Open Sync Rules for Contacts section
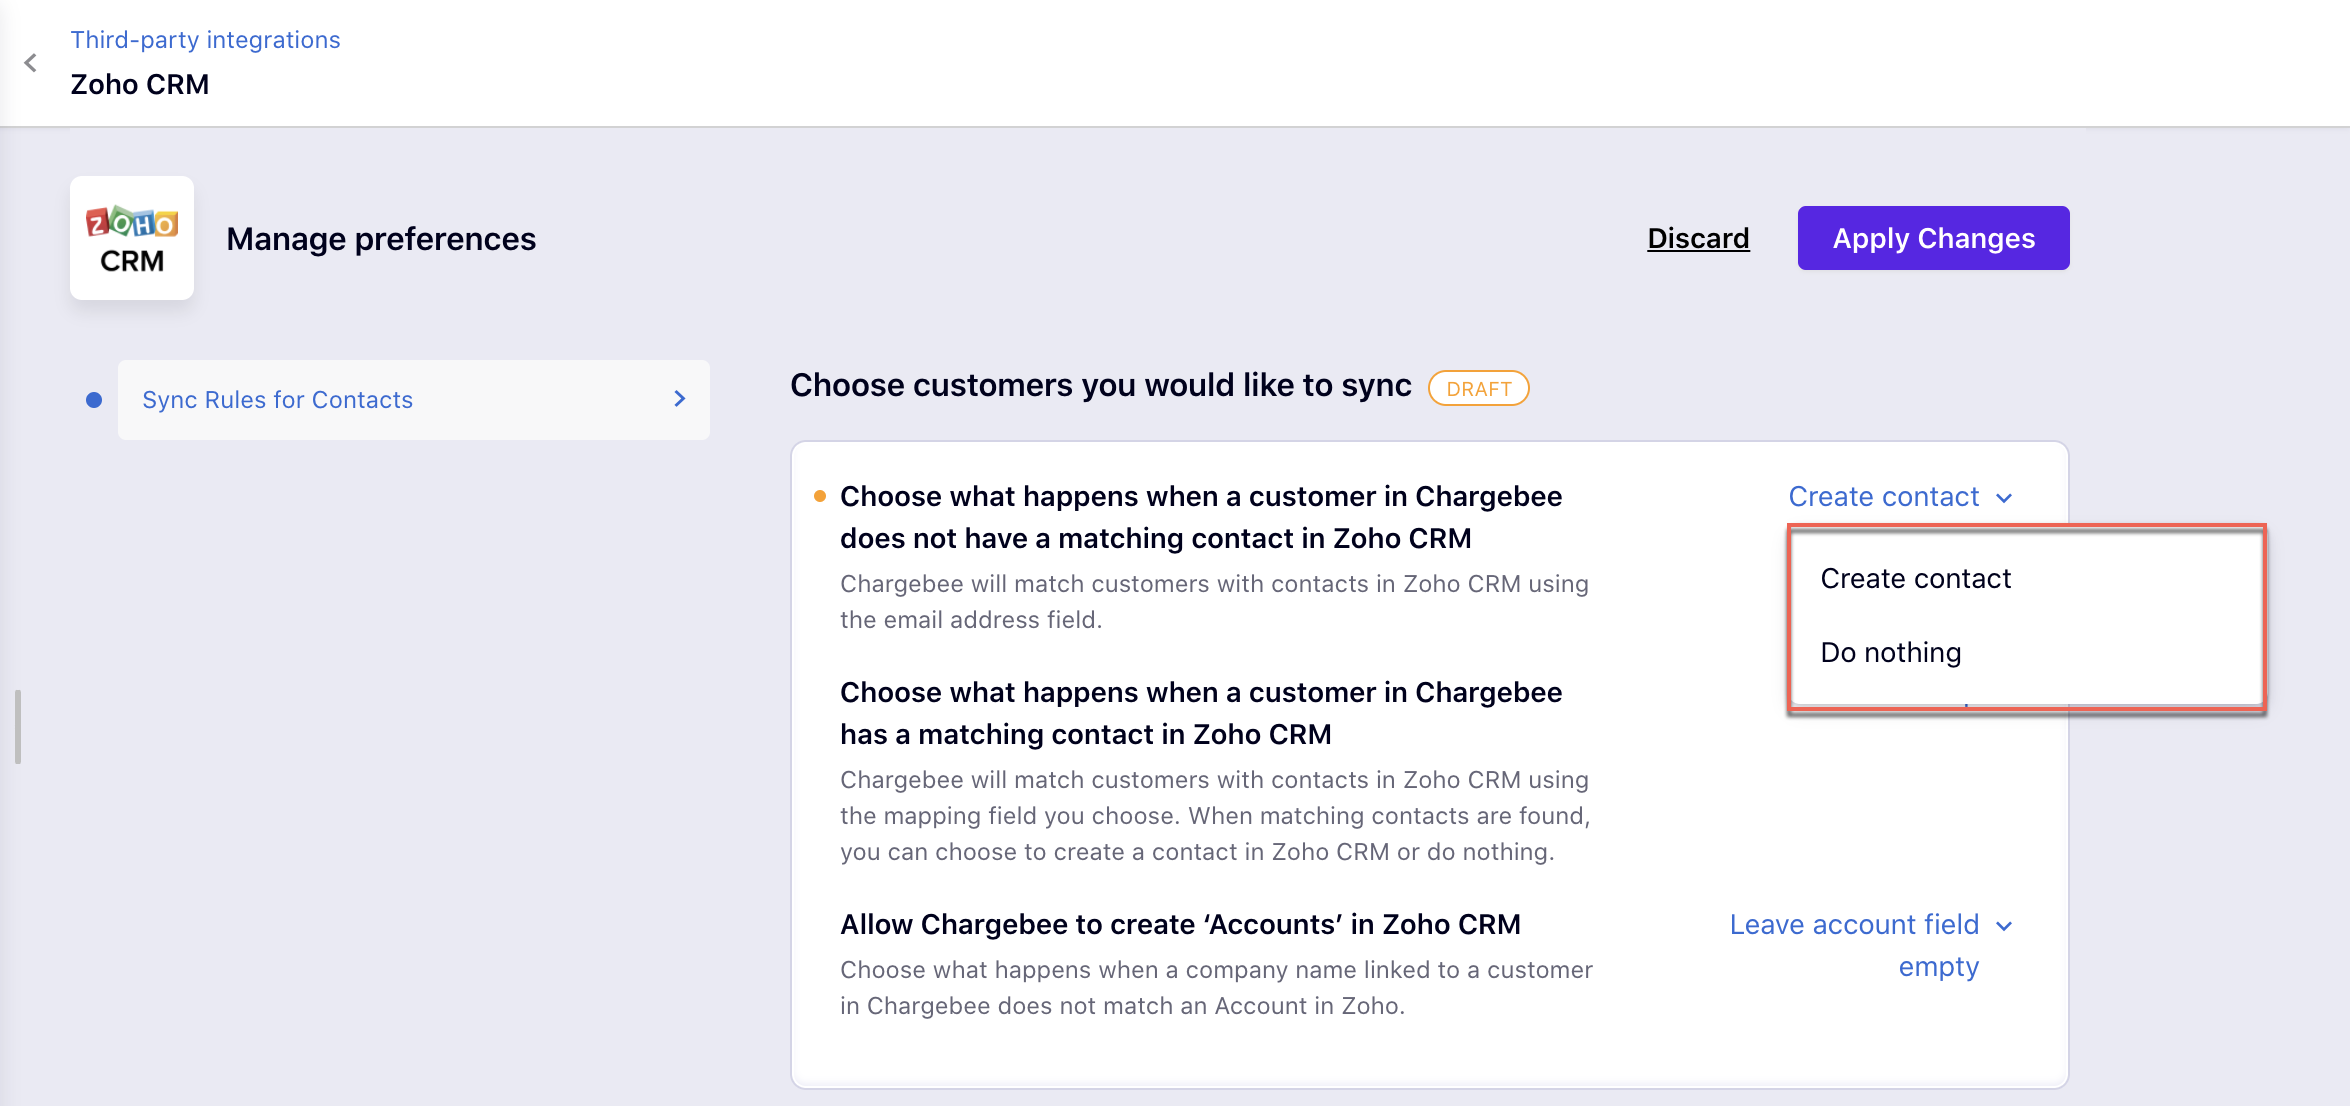Screen dimensions: 2350x1106 (x=277, y=400)
